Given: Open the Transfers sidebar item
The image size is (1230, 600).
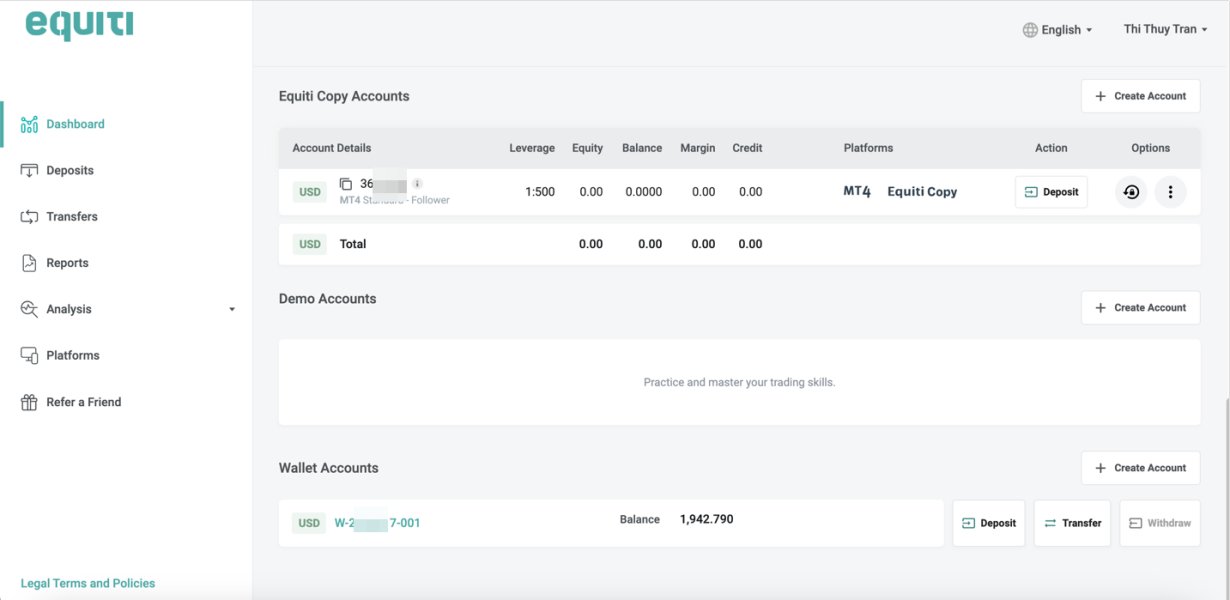Looking at the screenshot, I should pos(71,217).
